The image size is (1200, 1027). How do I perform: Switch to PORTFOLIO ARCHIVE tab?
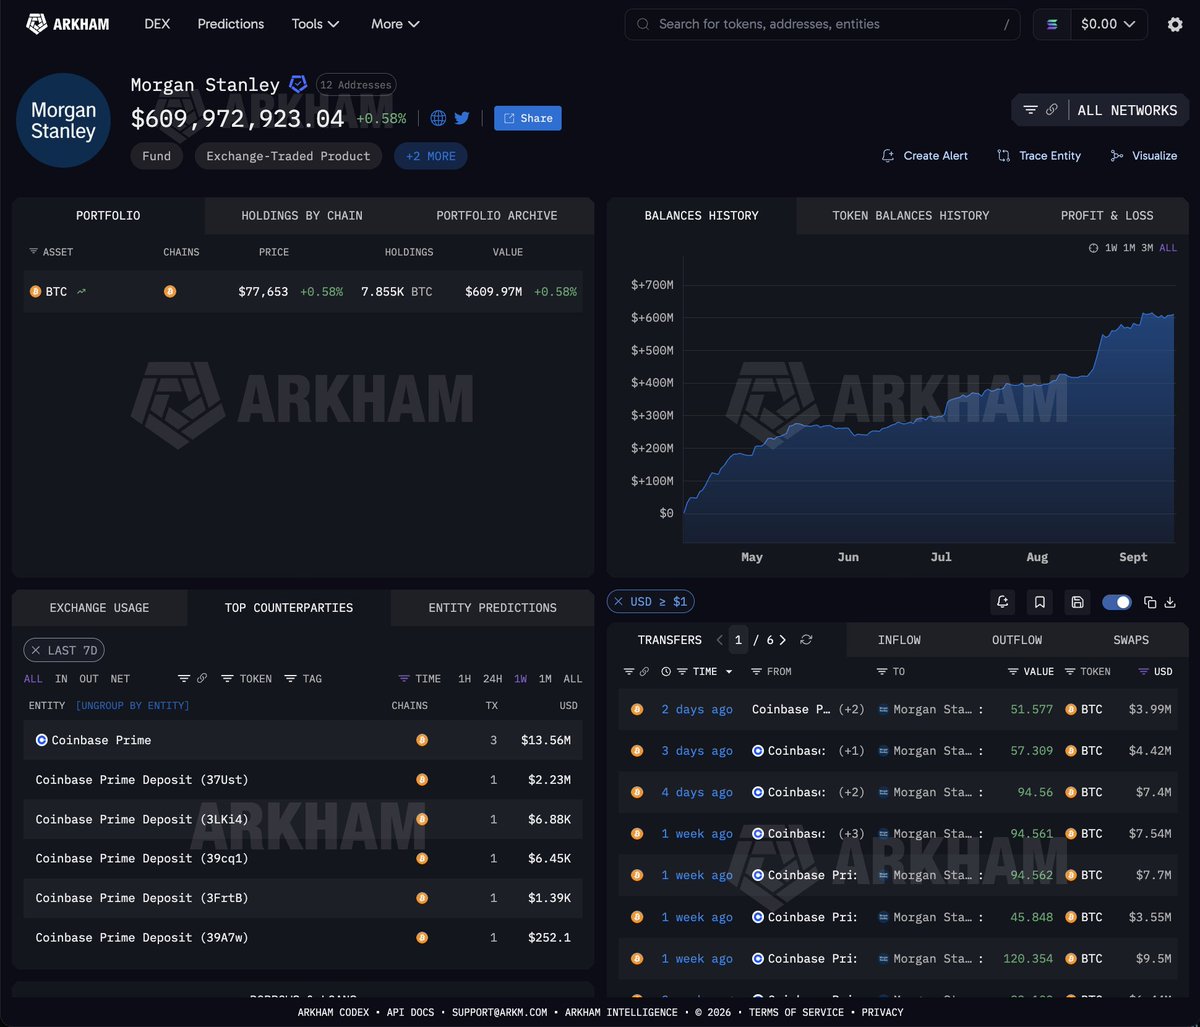coord(497,215)
